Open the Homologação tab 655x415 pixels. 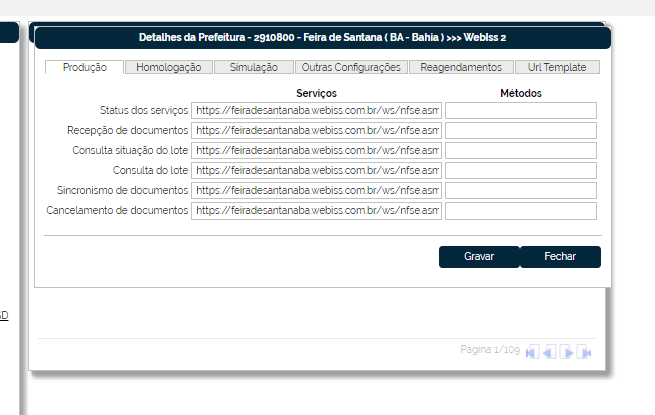(169, 67)
